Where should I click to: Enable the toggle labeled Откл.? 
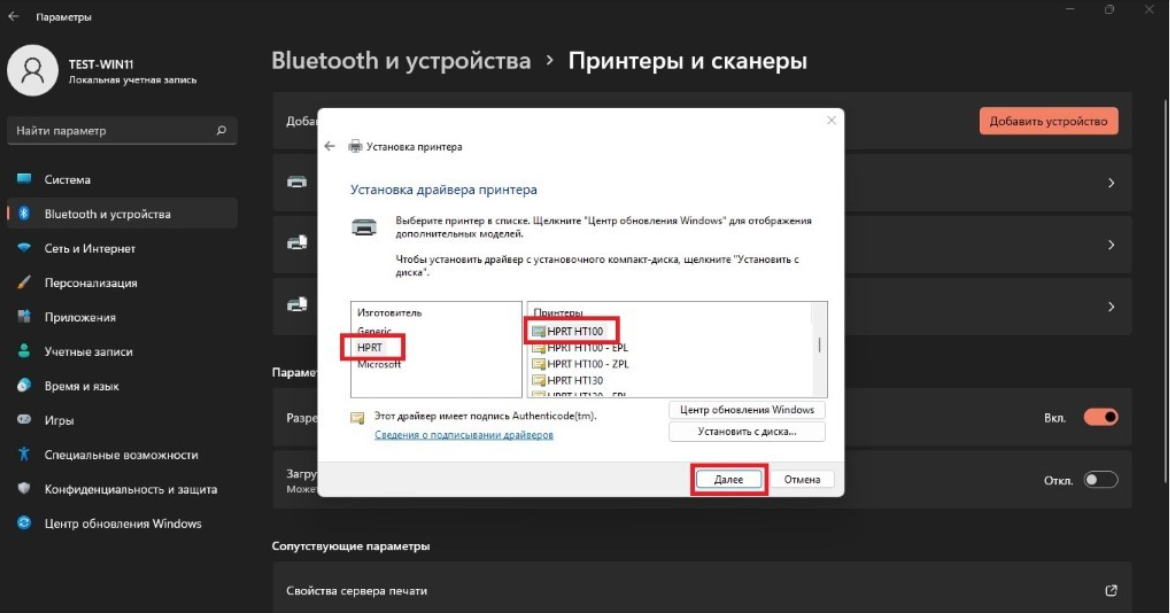click(1100, 481)
